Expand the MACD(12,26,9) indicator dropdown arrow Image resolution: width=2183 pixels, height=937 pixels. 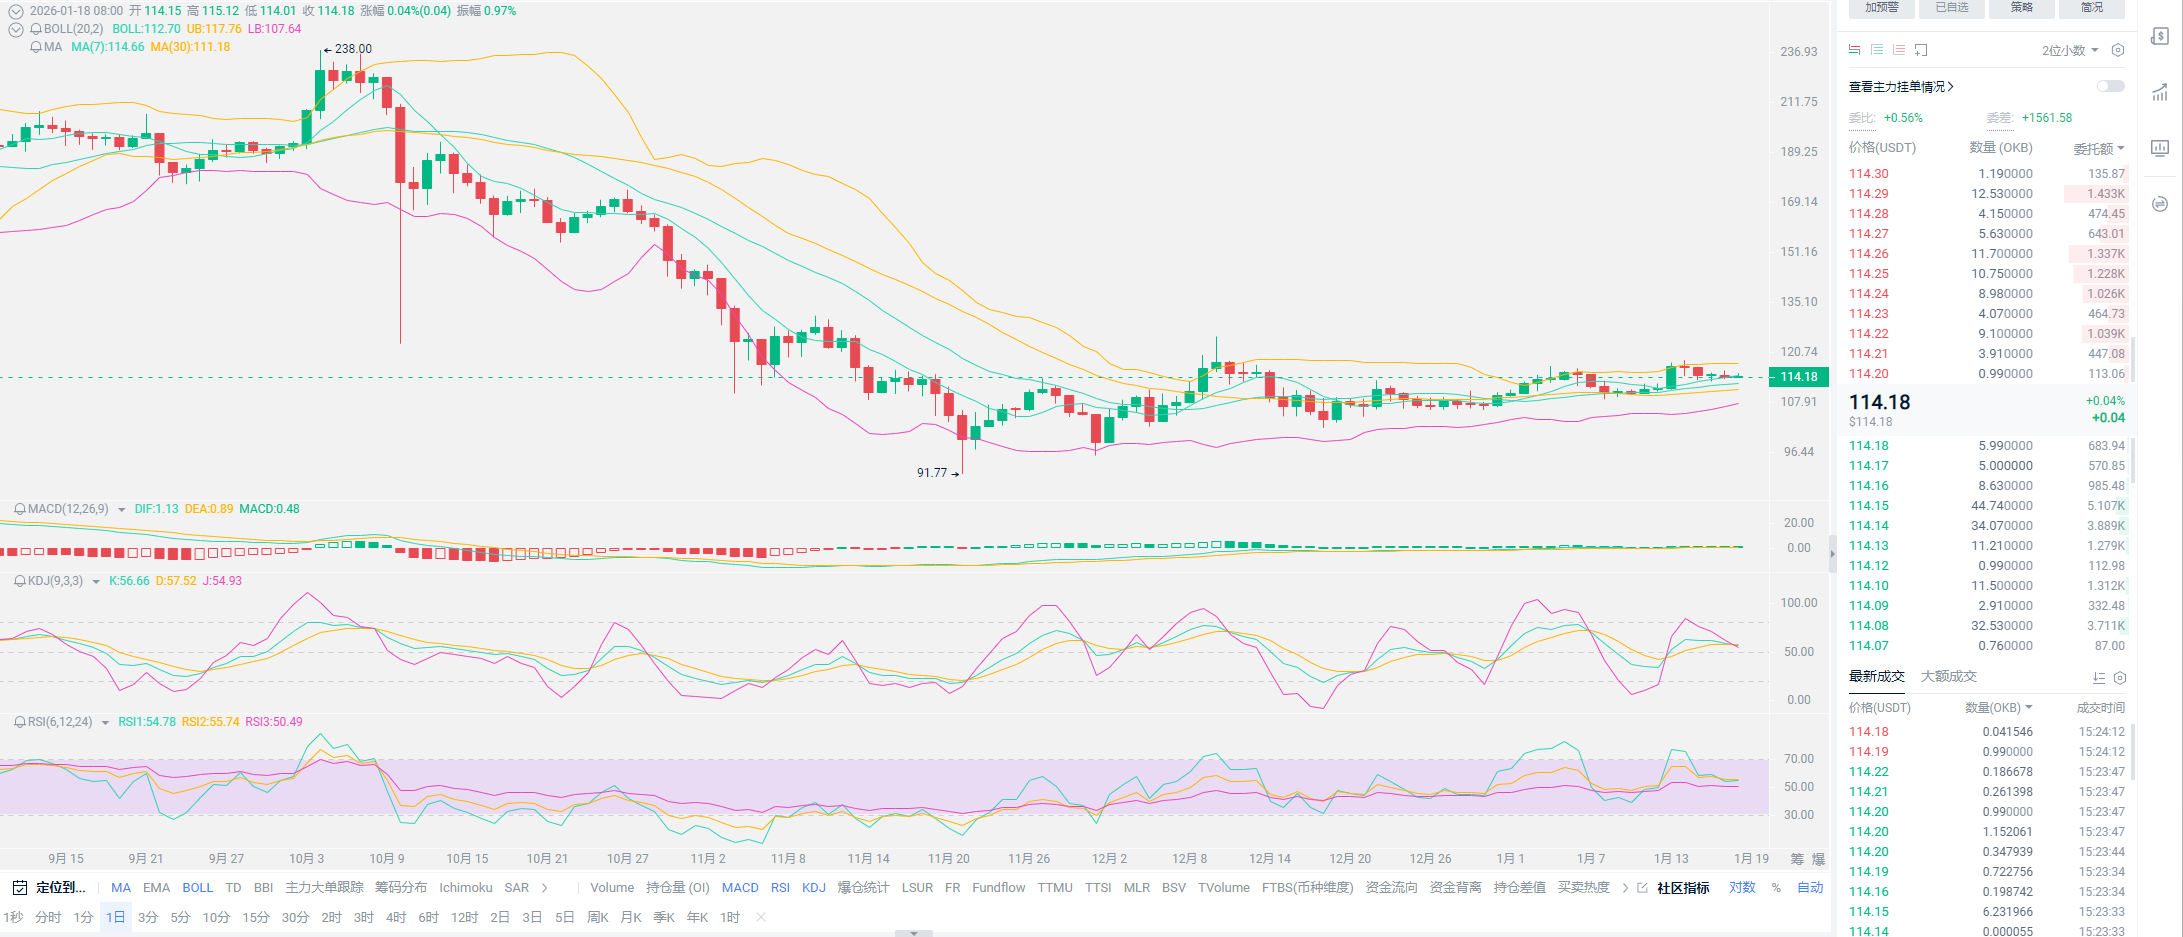[122, 510]
